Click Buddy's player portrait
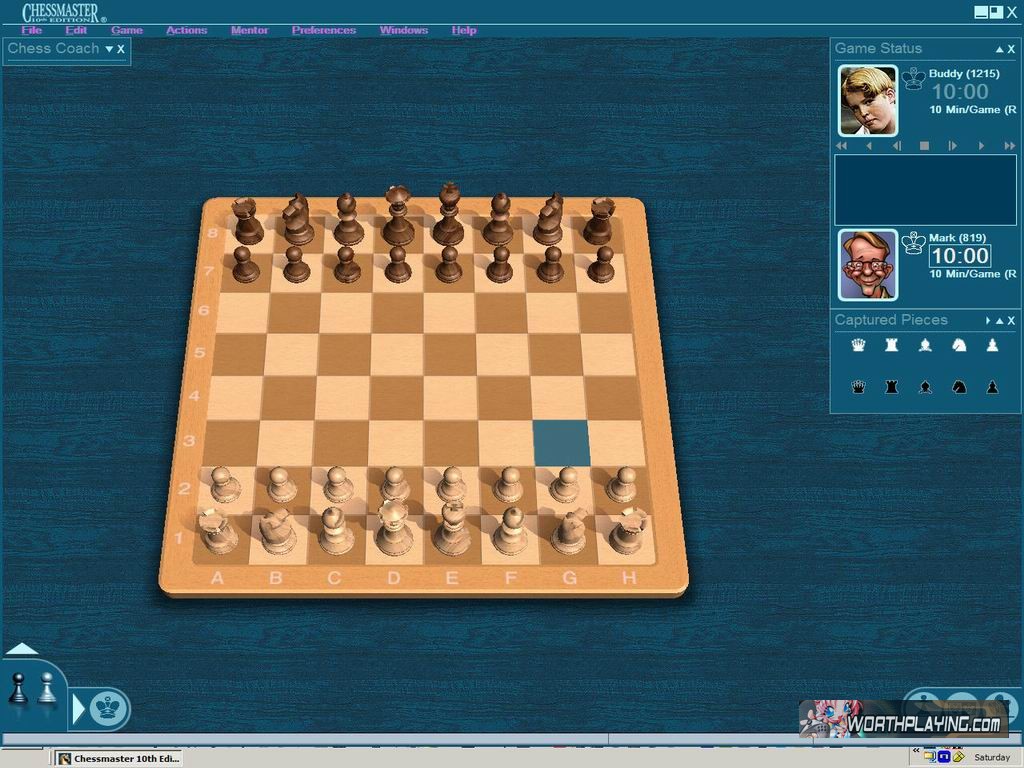This screenshot has height=768, width=1024. (867, 101)
